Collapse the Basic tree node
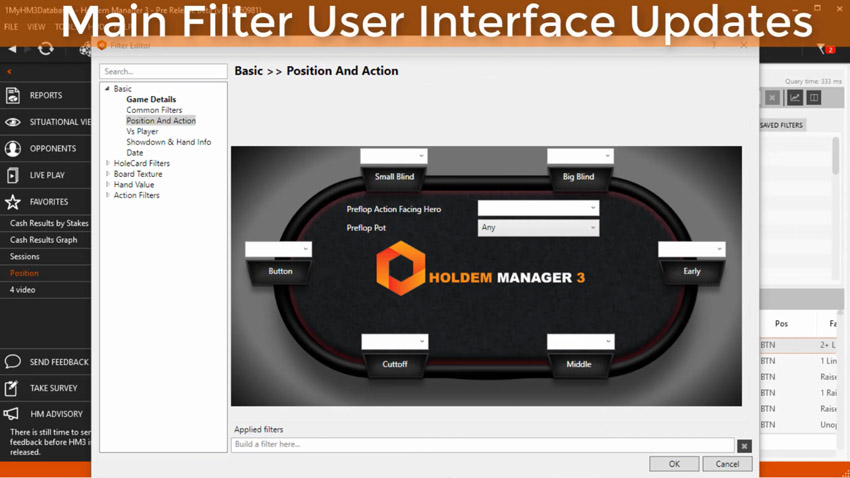Image resolution: width=850 pixels, height=478 pixels. click(x=107, y=88)
